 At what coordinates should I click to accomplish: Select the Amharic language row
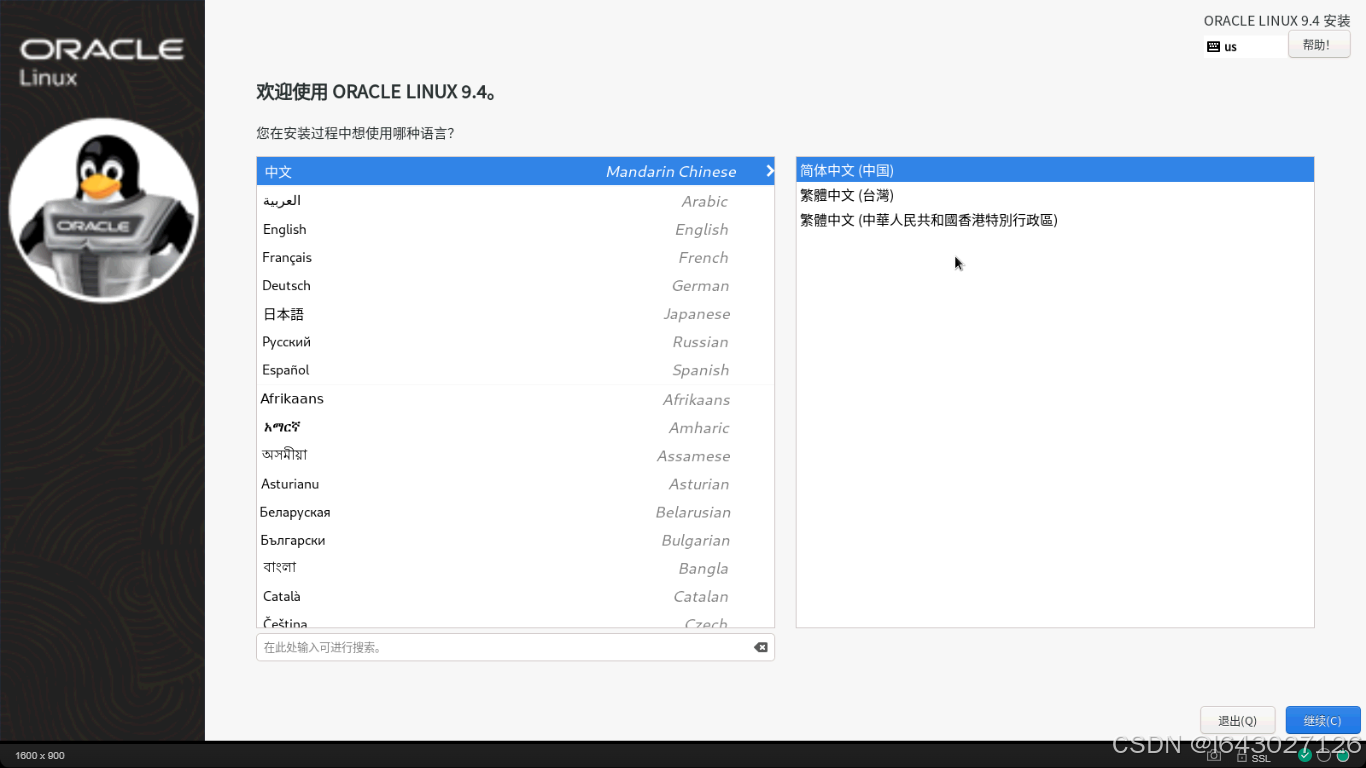[515, 427]
